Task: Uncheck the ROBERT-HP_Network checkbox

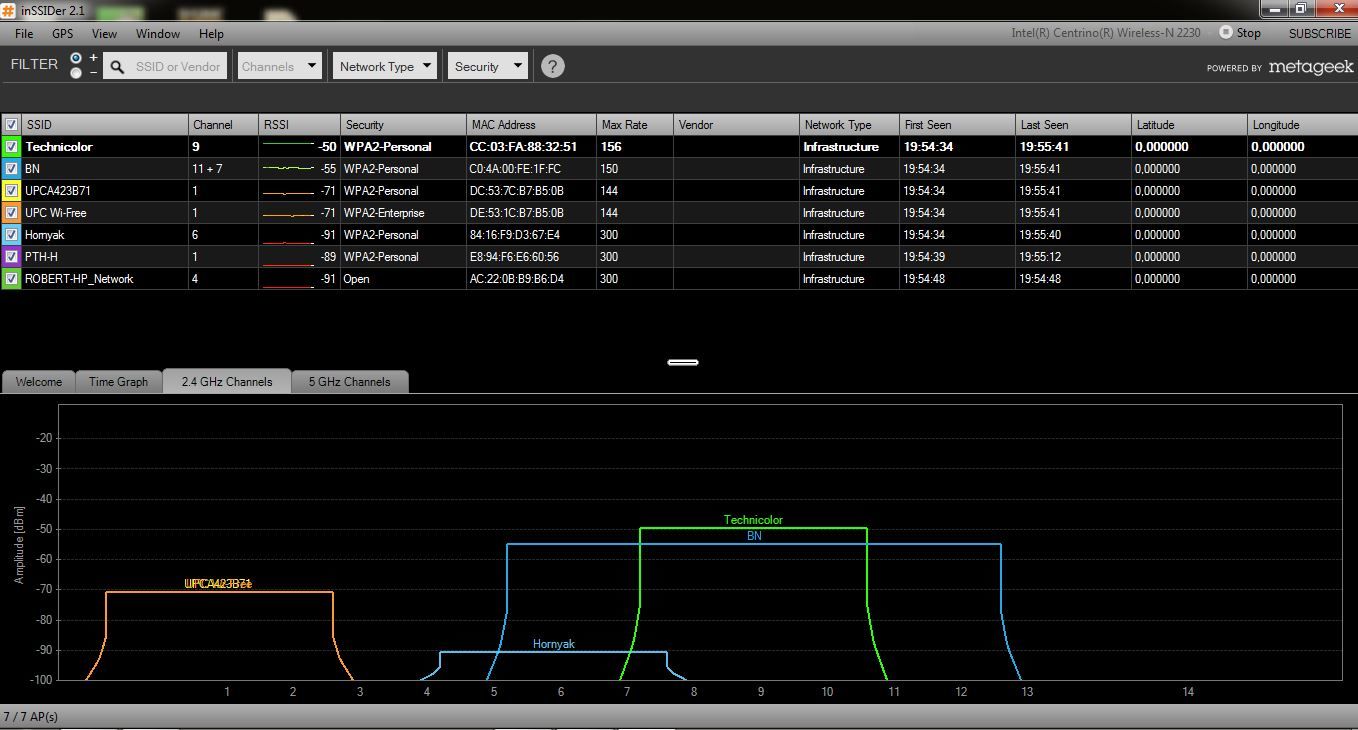Action: 11,279
